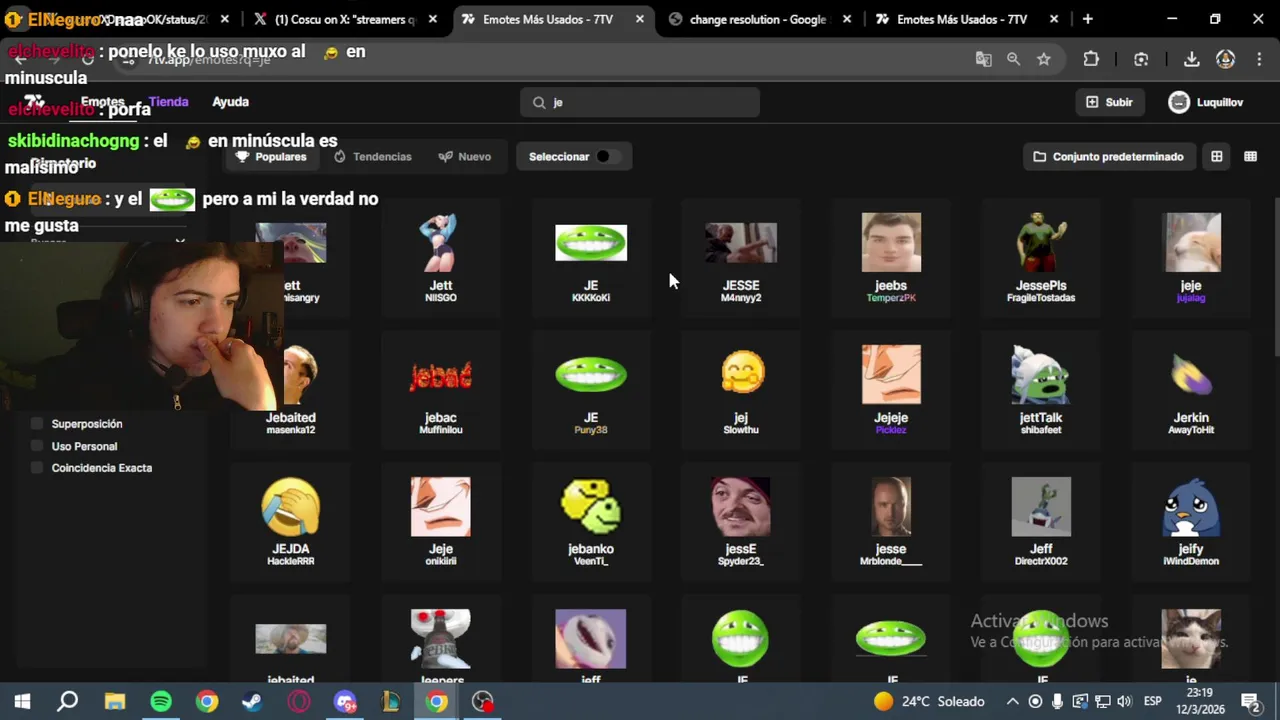Switch to the Tendencias tab
The image size is (1280, 720).
(x=373, y=157)
